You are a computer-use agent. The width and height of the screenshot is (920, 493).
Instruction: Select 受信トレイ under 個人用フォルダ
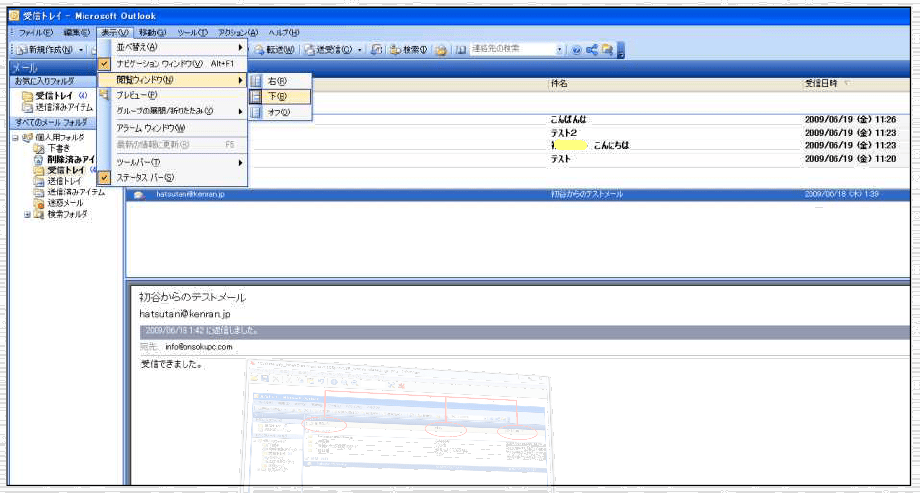click(65, 170)
